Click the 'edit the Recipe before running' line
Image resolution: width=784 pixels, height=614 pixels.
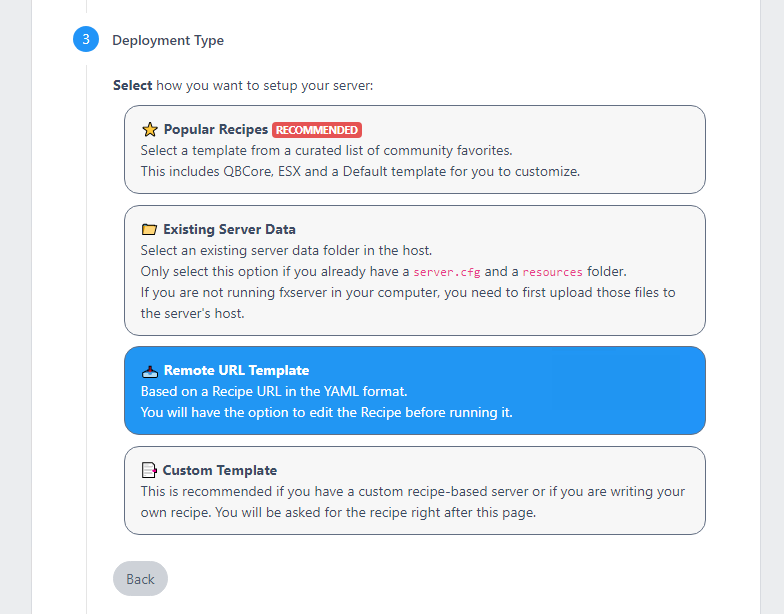coord(326,412)
